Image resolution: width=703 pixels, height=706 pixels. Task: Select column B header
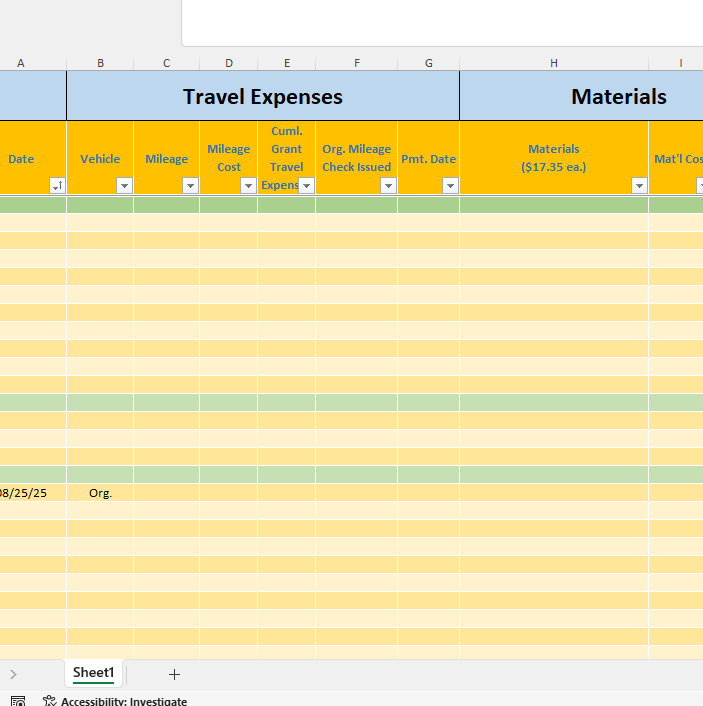[100, 63]
